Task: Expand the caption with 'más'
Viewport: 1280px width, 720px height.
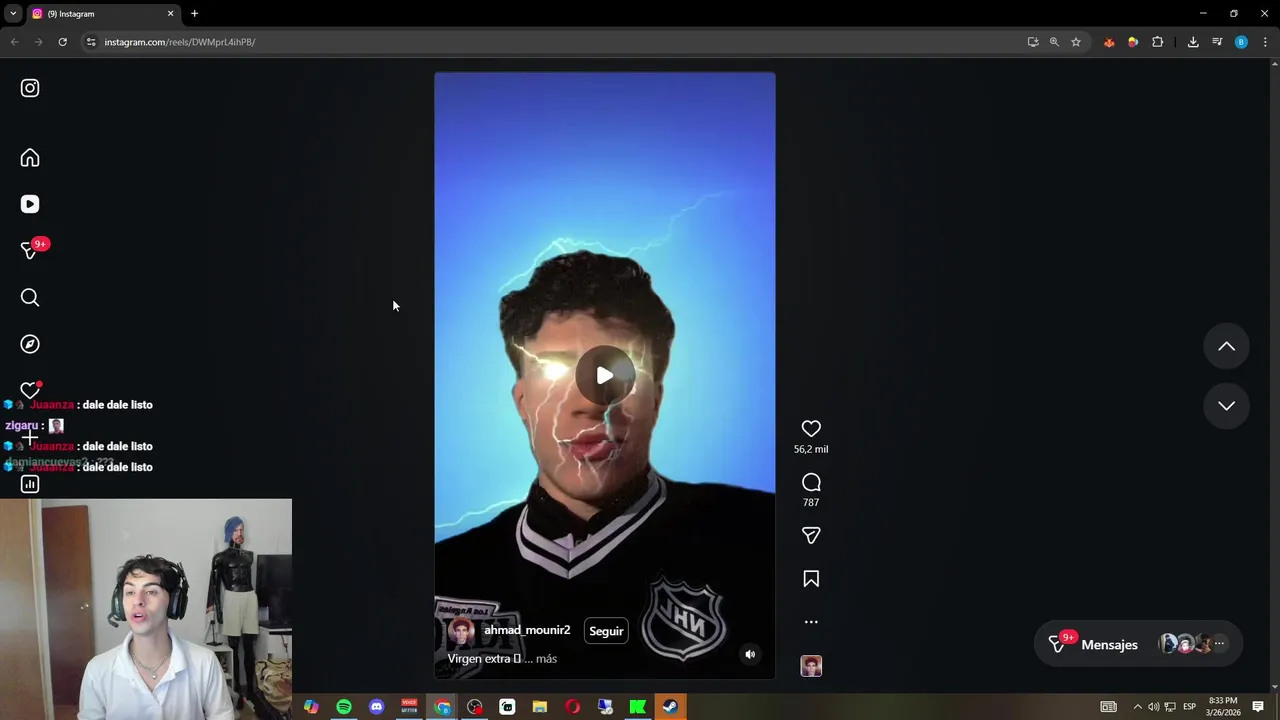Action: click(546, 659)
